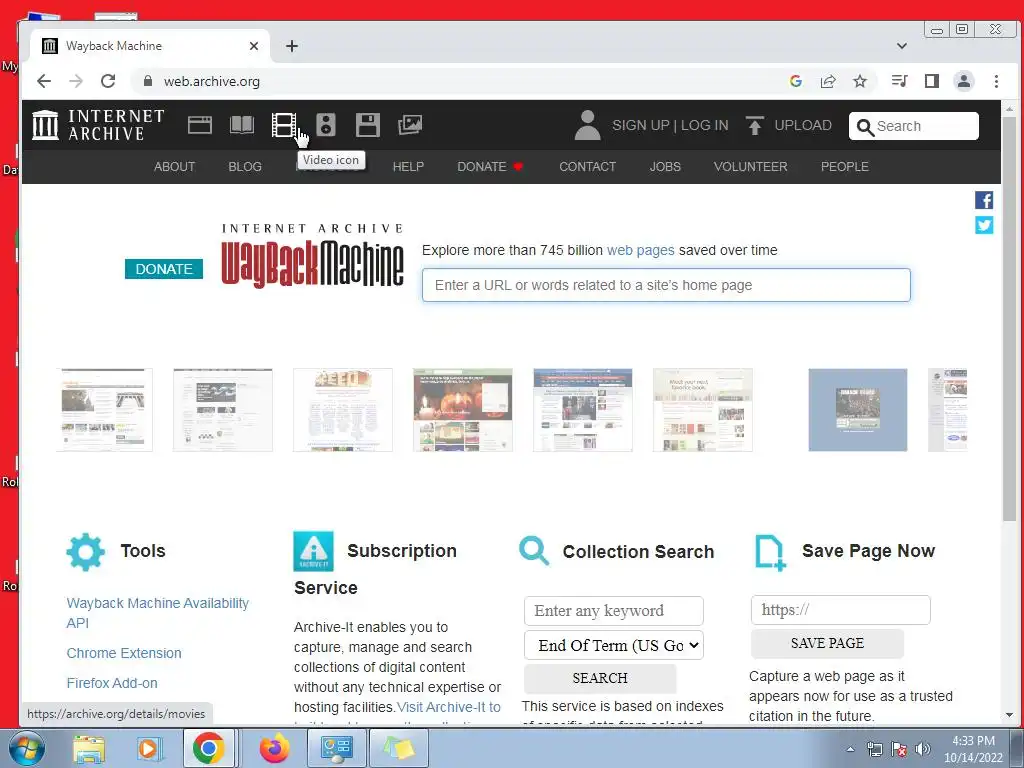Image resolution: width=1024 pixels, height=768 pixels.
Task: Bookmark this page with star icon
Action: (860, 81)
